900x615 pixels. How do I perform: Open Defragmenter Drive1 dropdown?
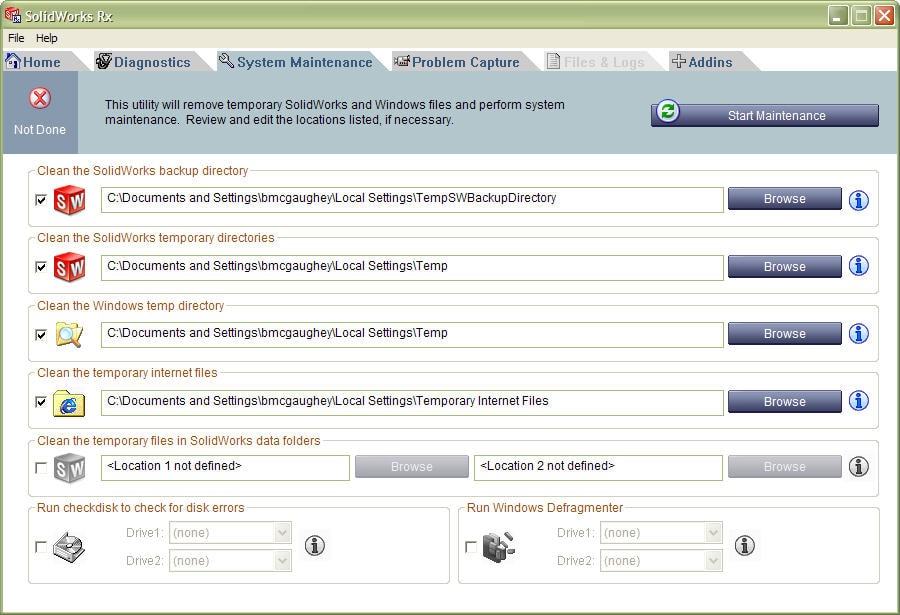pos(661,533)
